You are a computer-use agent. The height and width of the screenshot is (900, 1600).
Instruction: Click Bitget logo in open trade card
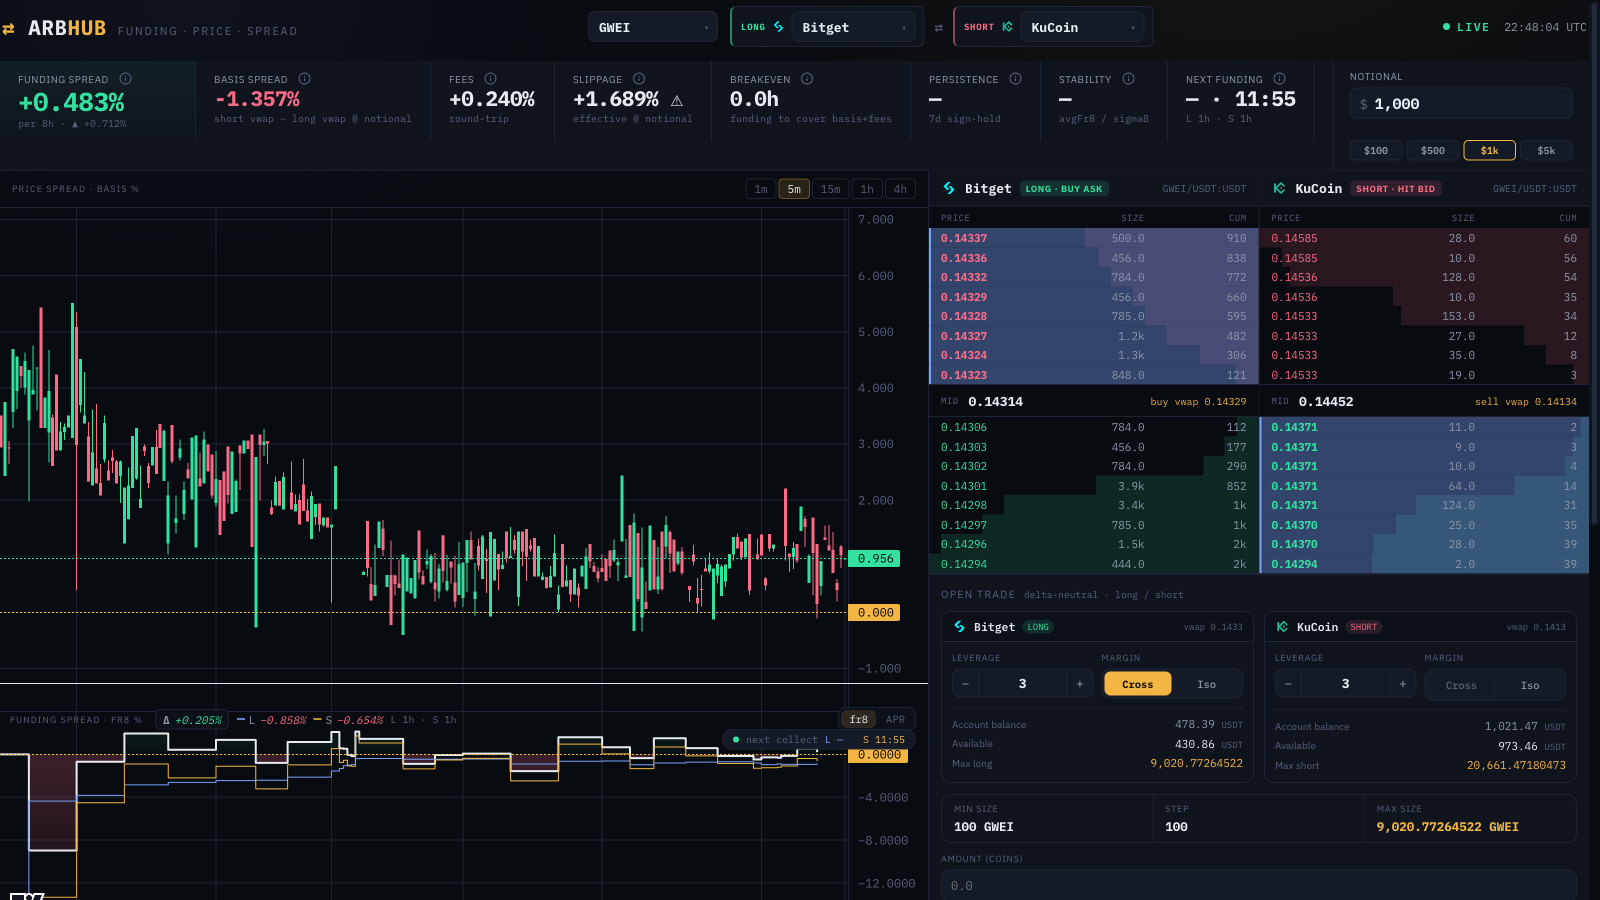tap(960, 627)
